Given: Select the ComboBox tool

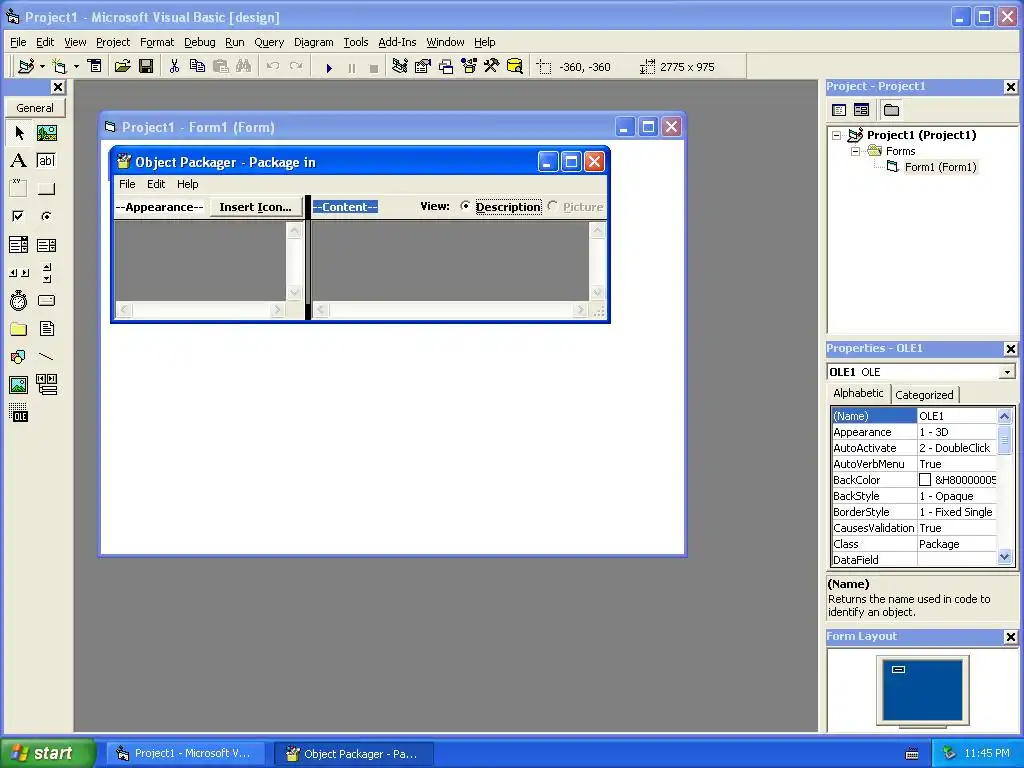Looking at the screenshot, I should pos(19,245).
